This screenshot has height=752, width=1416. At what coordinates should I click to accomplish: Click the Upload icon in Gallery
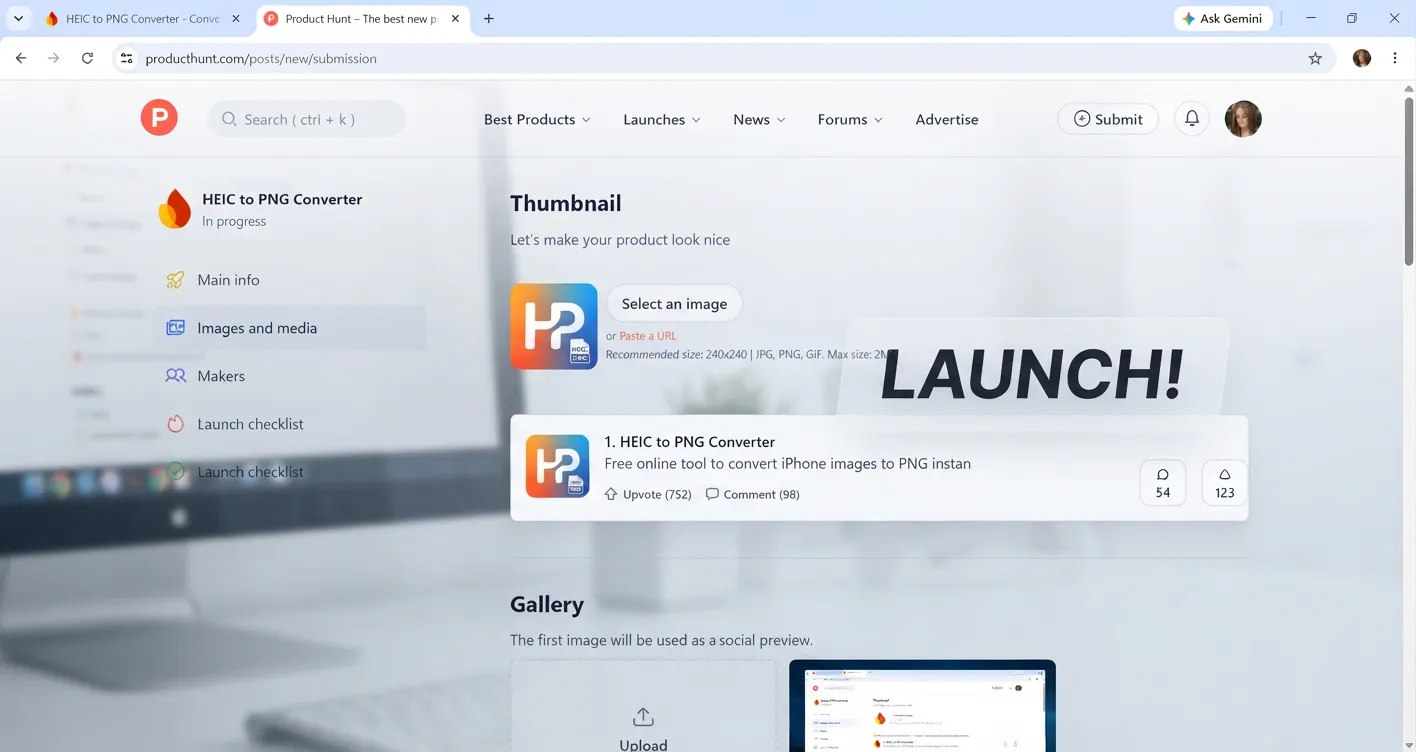pyautogui.click(x=643, y=717)
